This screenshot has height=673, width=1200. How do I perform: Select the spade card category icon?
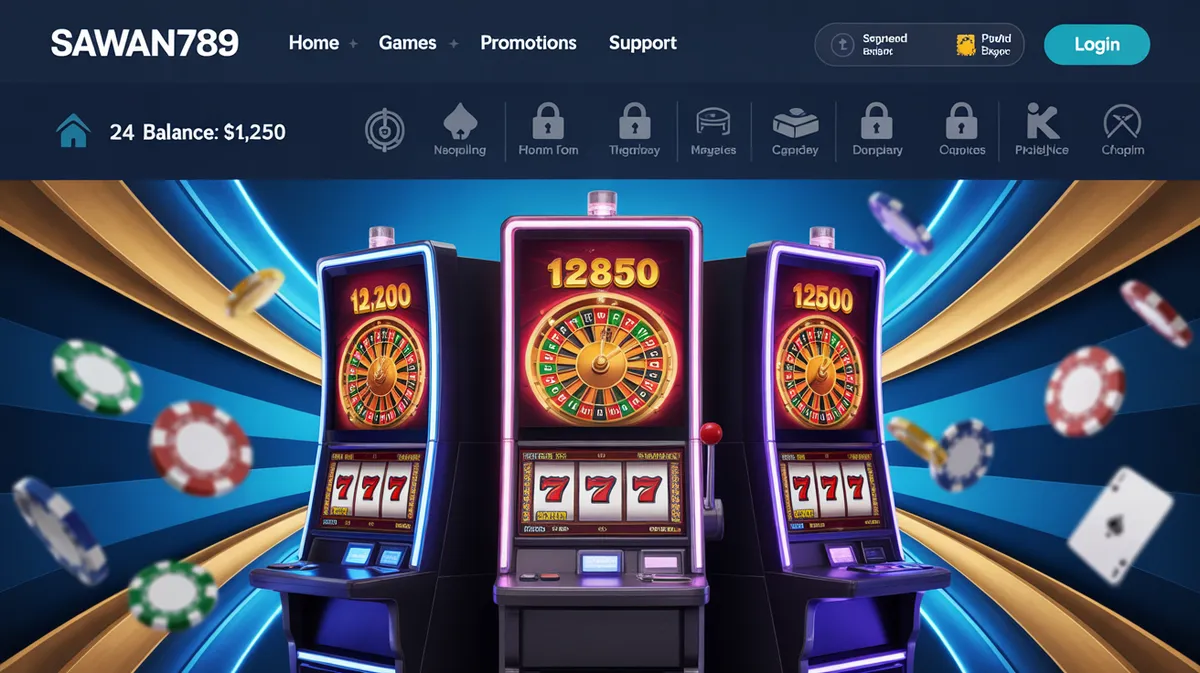(460, 123)
